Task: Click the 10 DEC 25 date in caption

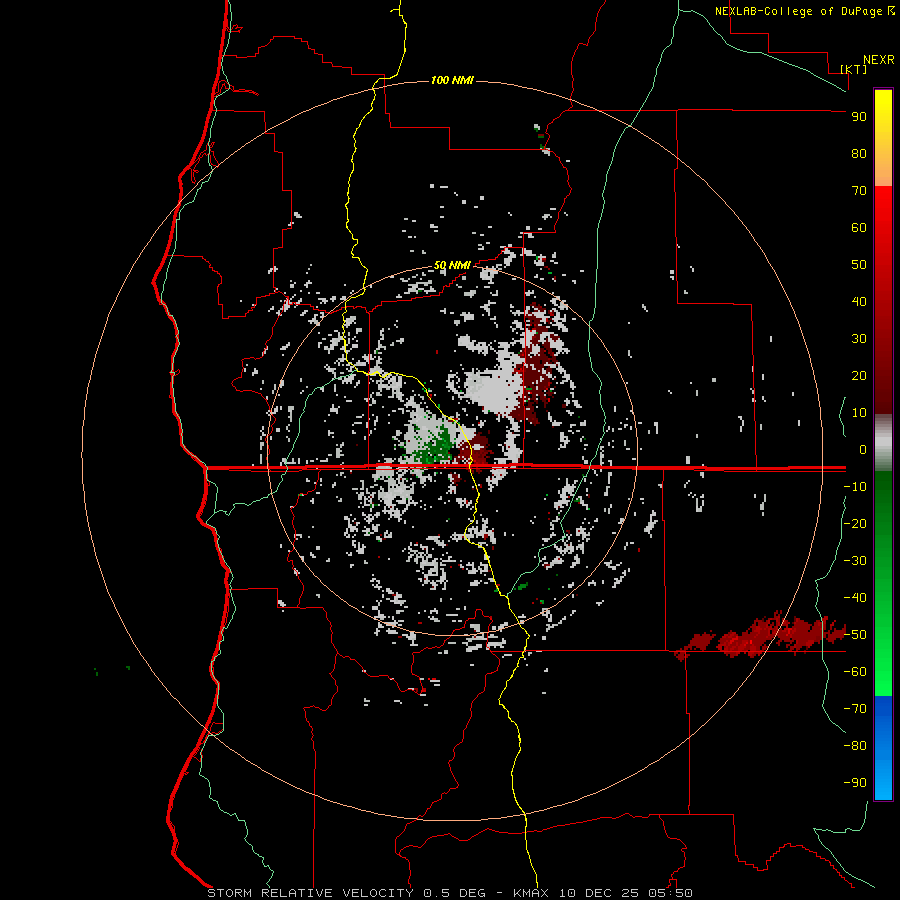Action: (597, 893)
